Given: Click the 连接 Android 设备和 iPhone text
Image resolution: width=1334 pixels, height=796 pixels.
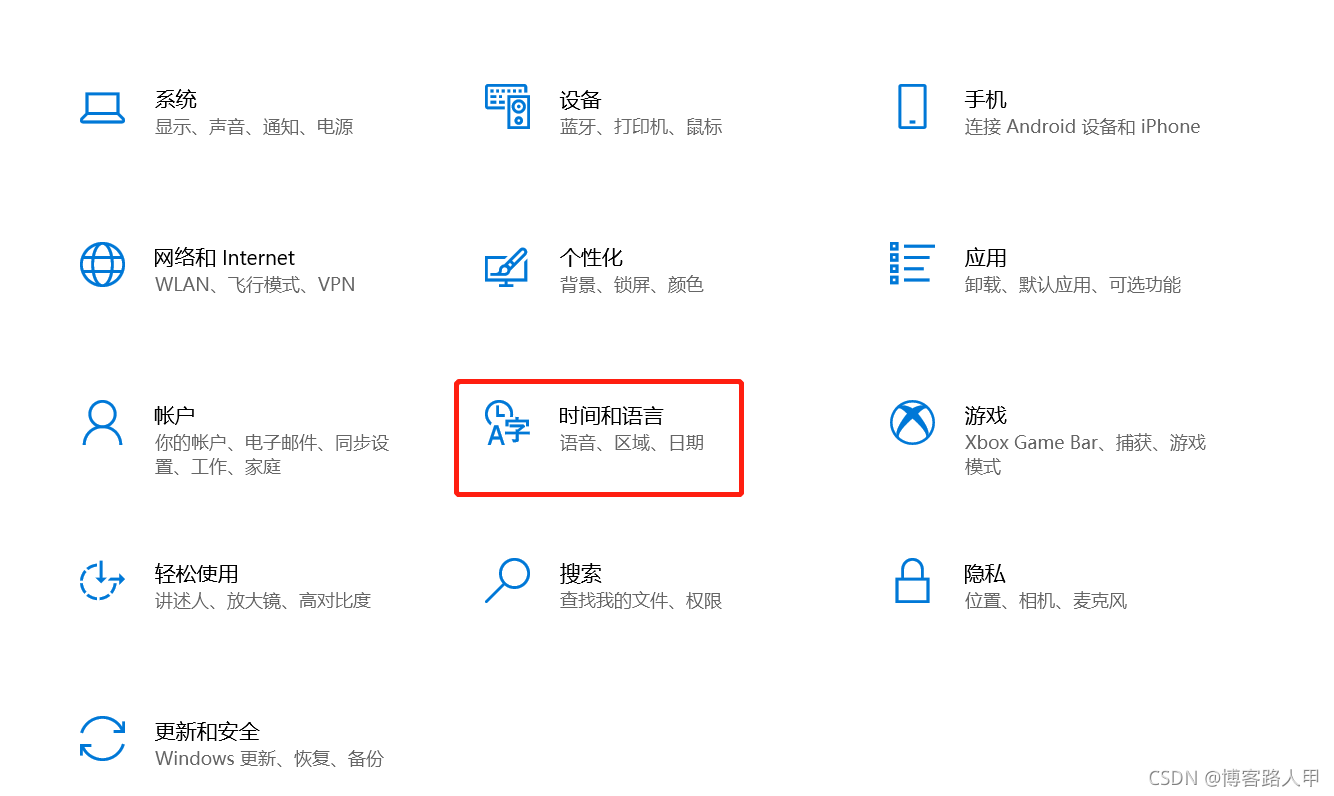Looking at the screenshot, I should 1082,127.
